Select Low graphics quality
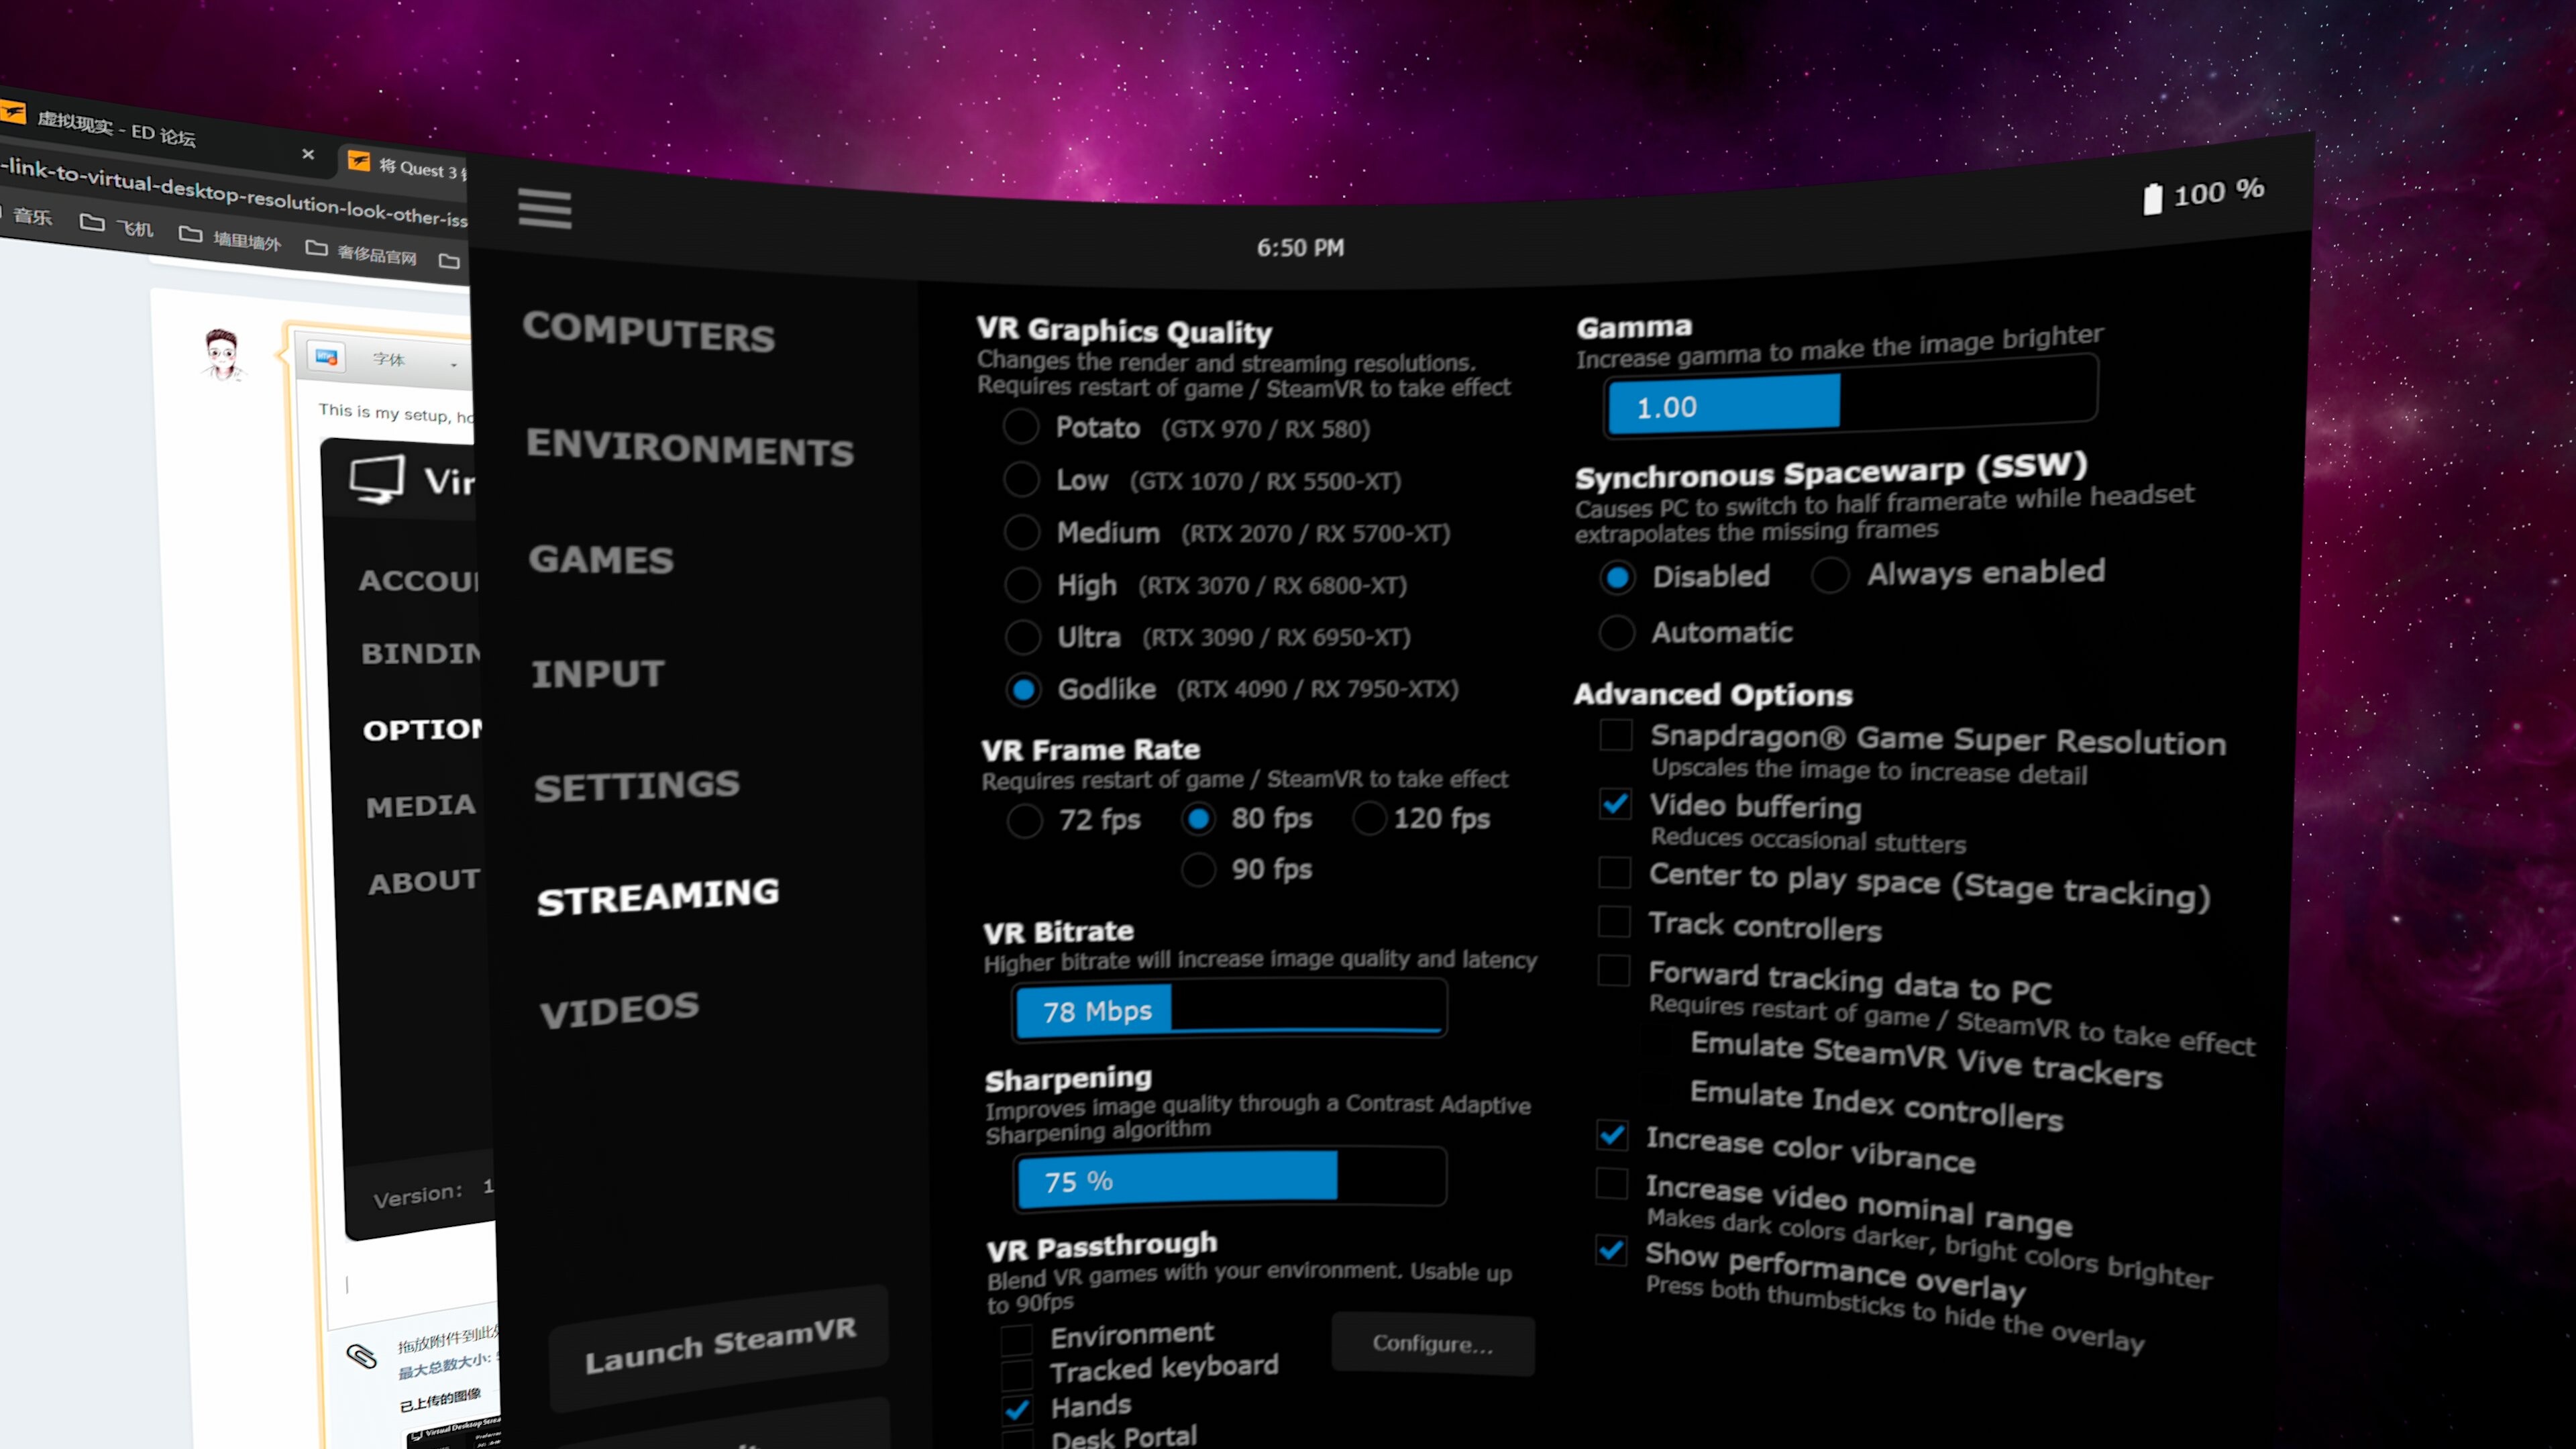 1021,479
